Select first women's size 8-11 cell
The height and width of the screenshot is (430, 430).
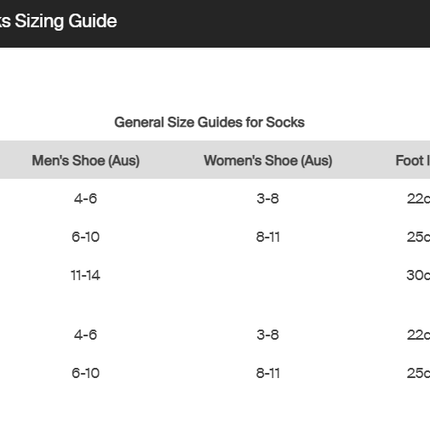[268, 237]
